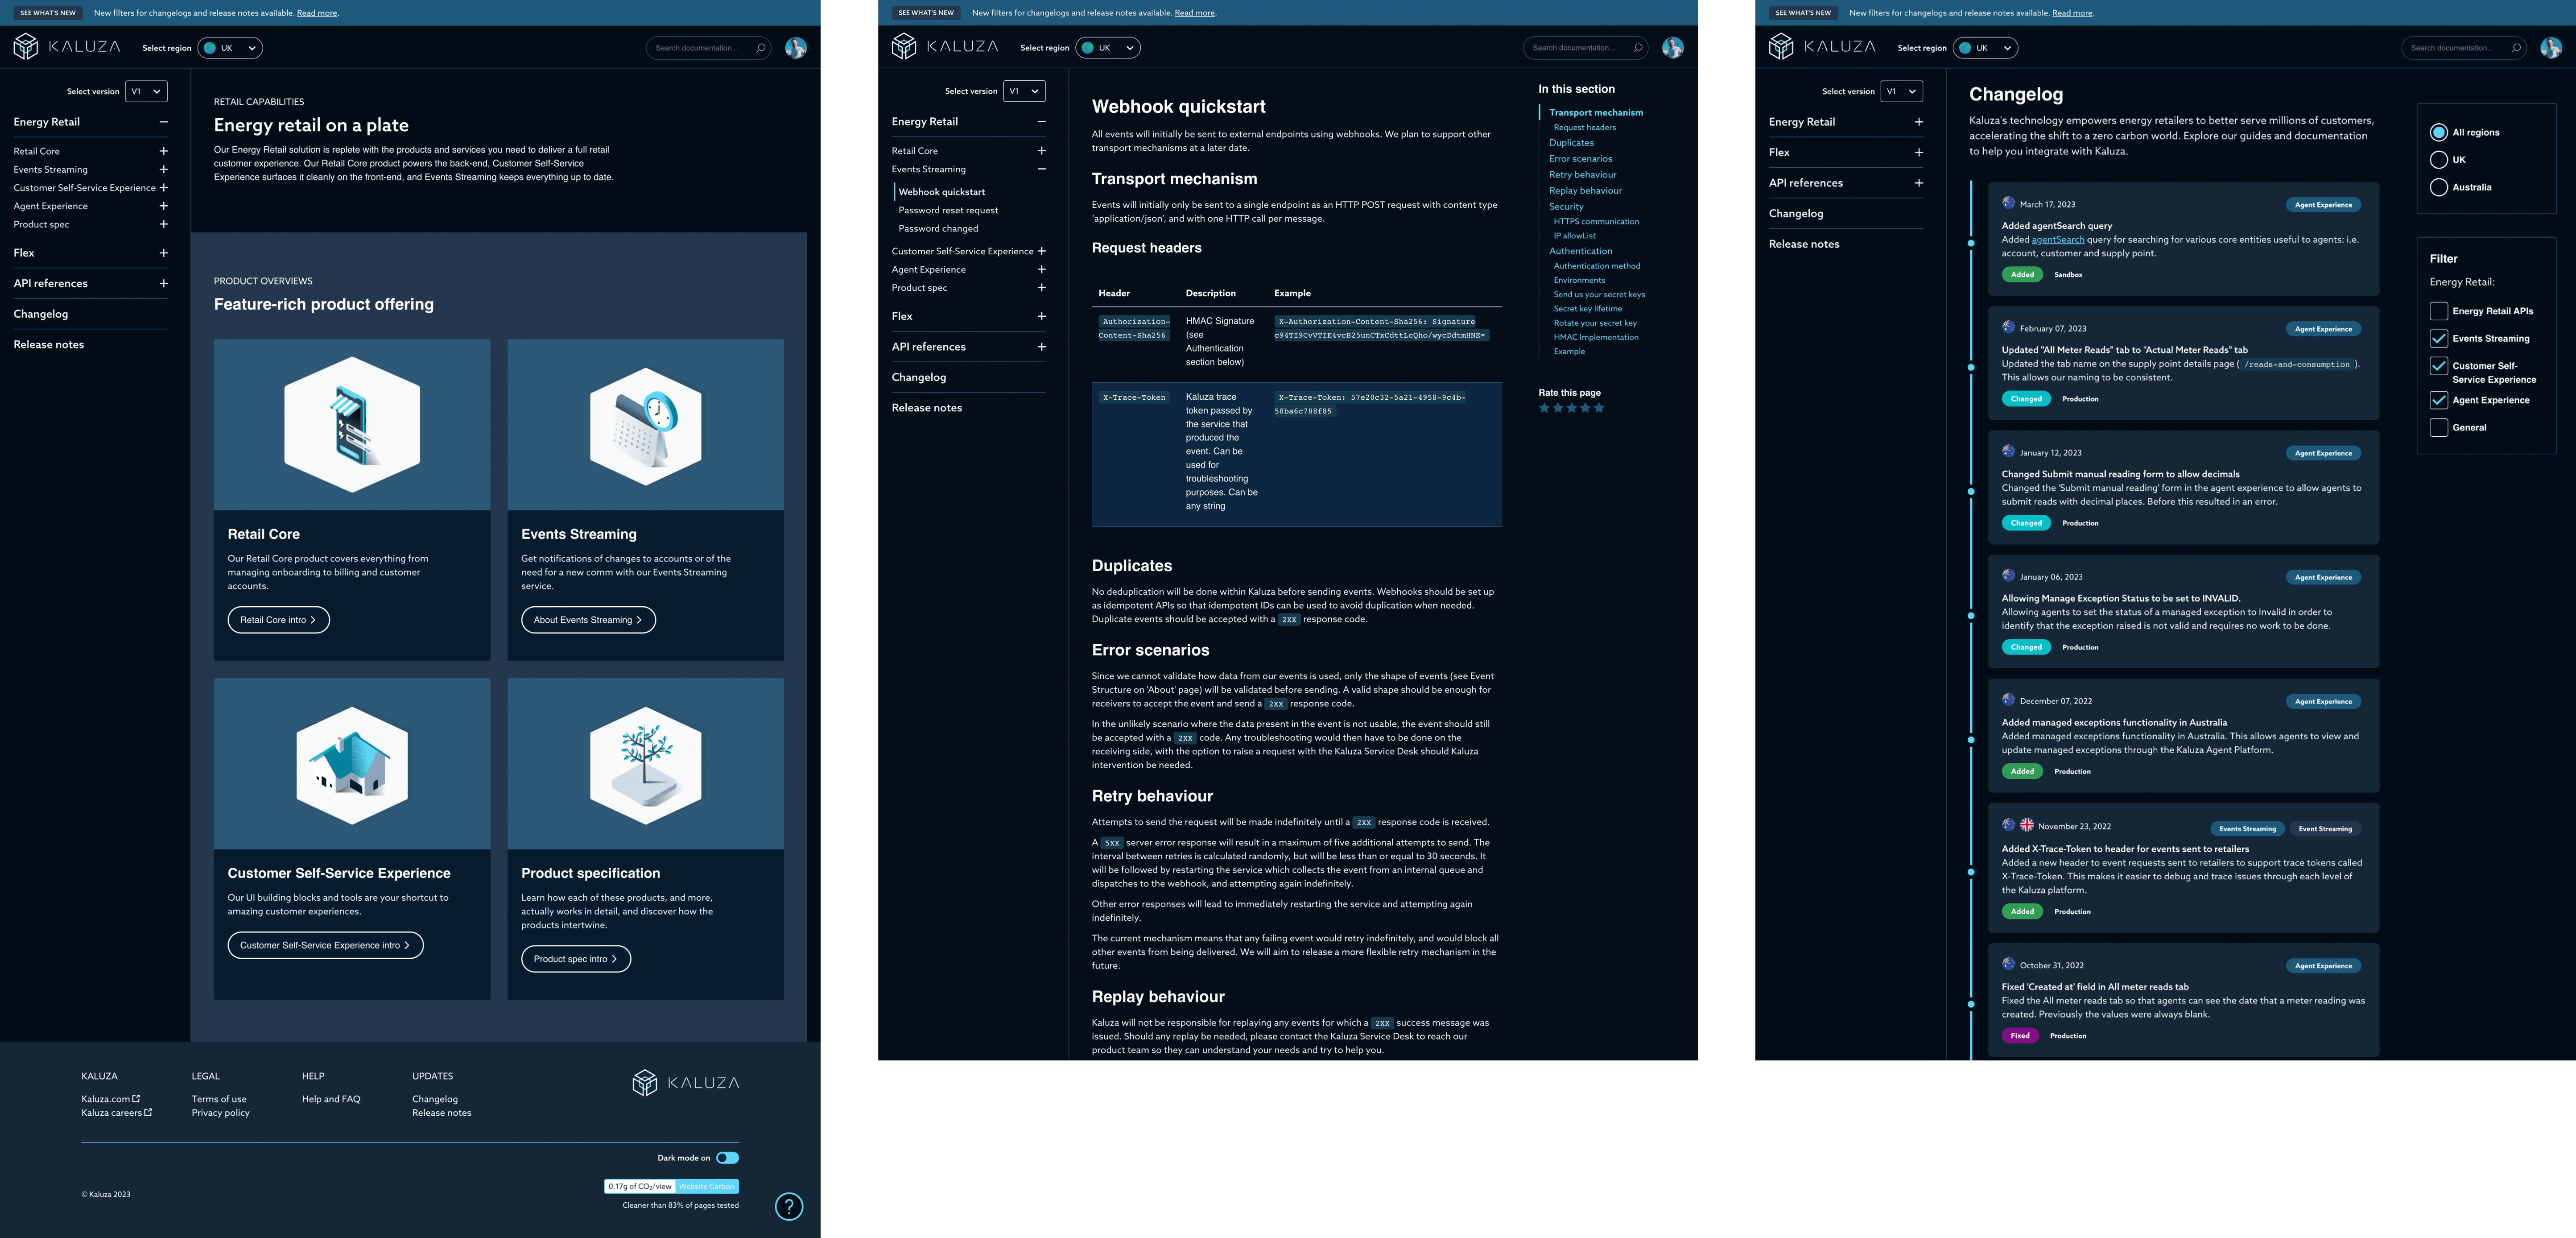Viewport: 2576px width, 1238px height.
Task: Click the Kaluza logo in the home page header
Action: tap(67, 47)
